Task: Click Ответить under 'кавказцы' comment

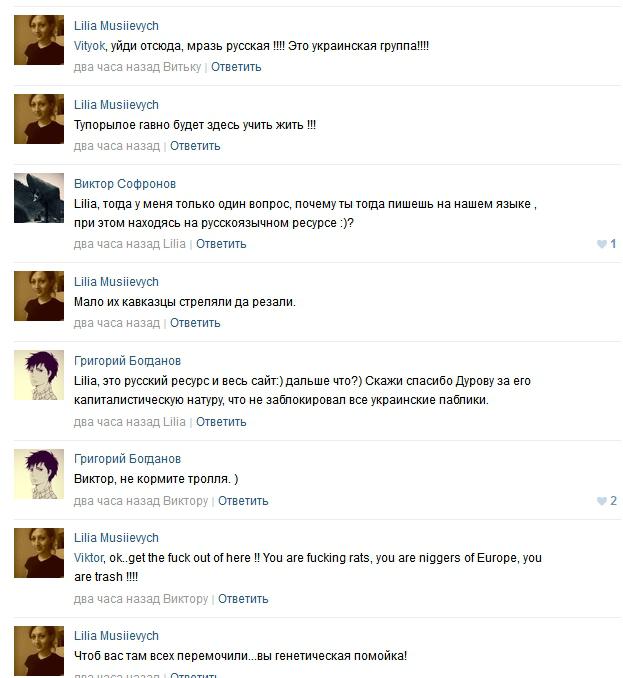Action: click(x=195, y=323)
